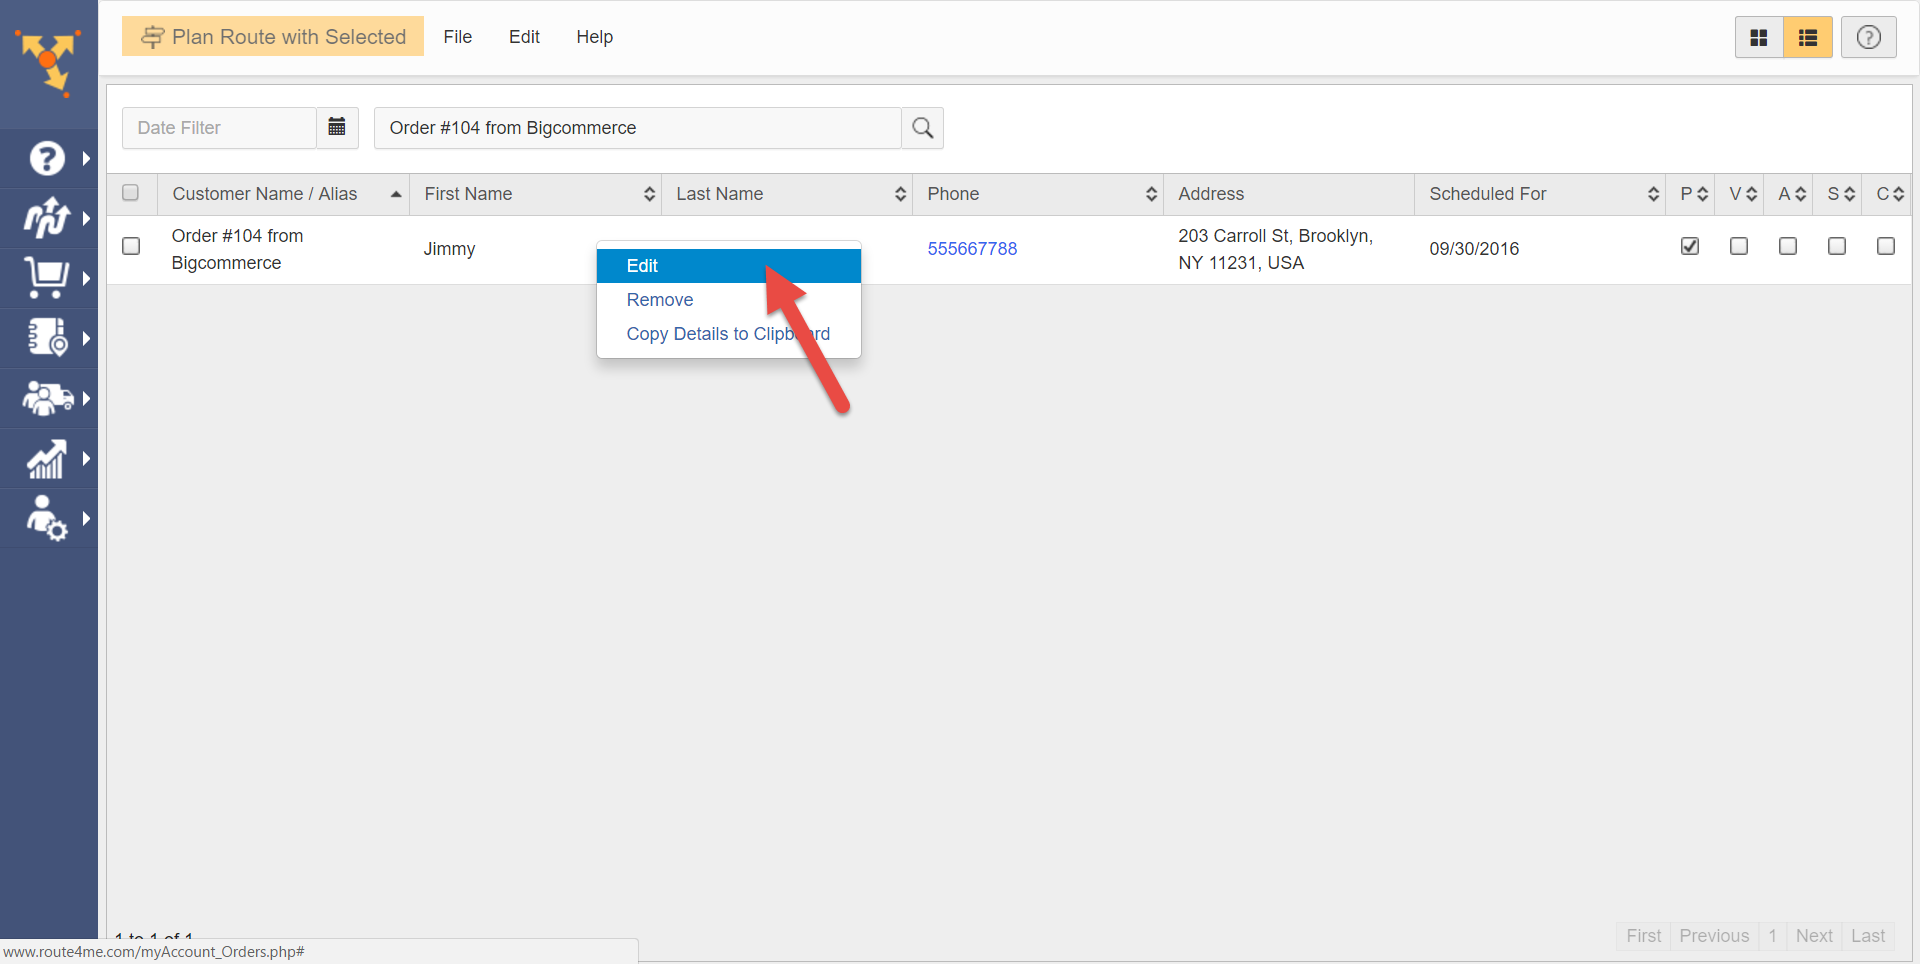Open the address book sidebar icon
This screenshot has width=1920, height=964.
[47, 338]
